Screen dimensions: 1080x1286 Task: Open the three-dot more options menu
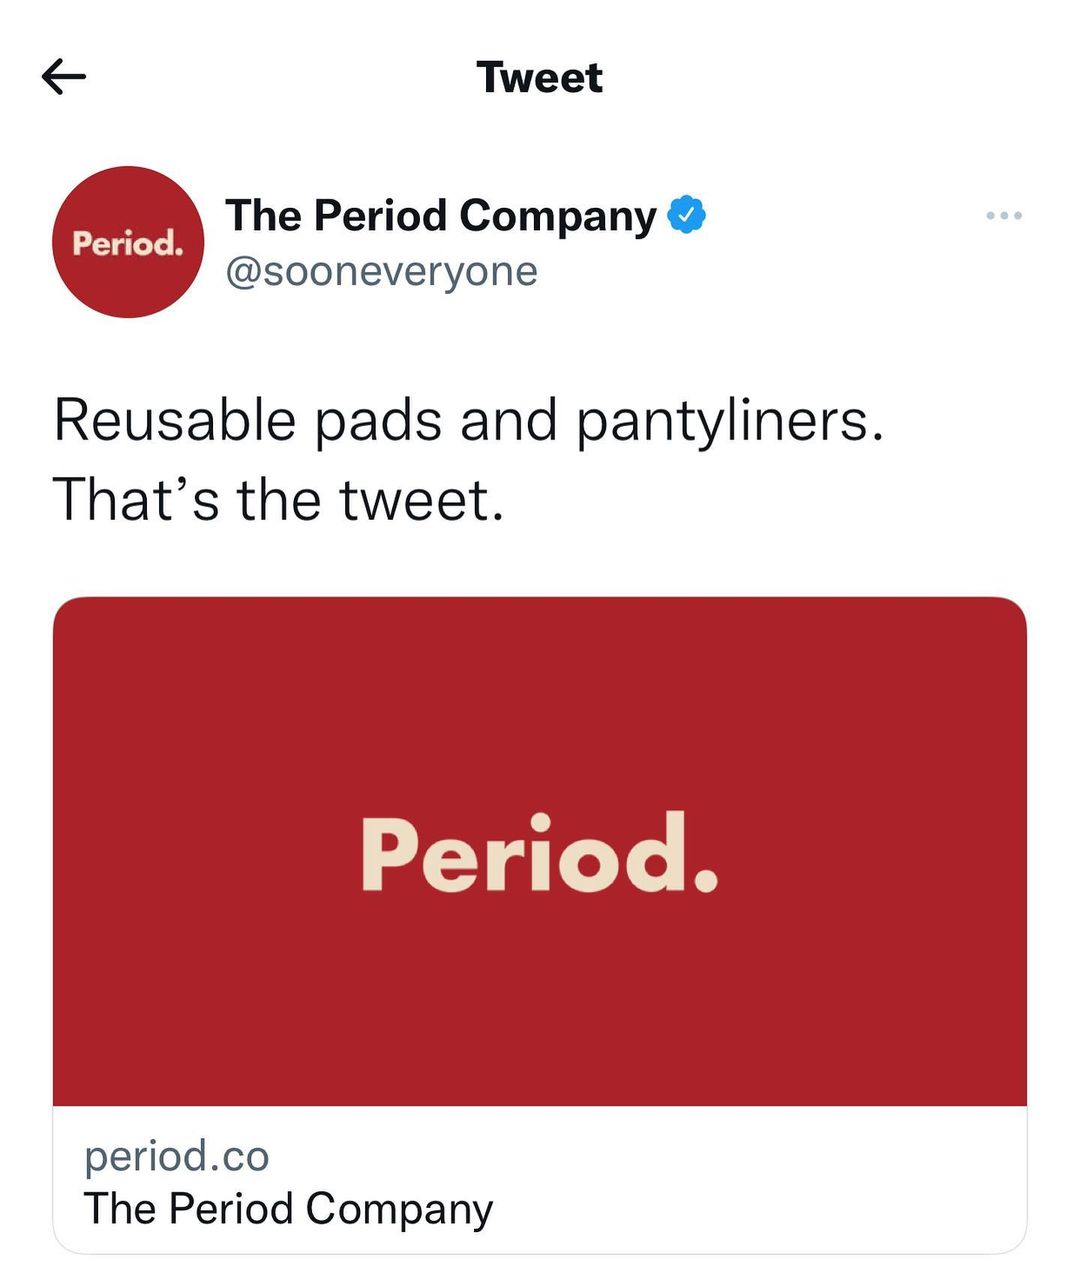point(1003,215)
